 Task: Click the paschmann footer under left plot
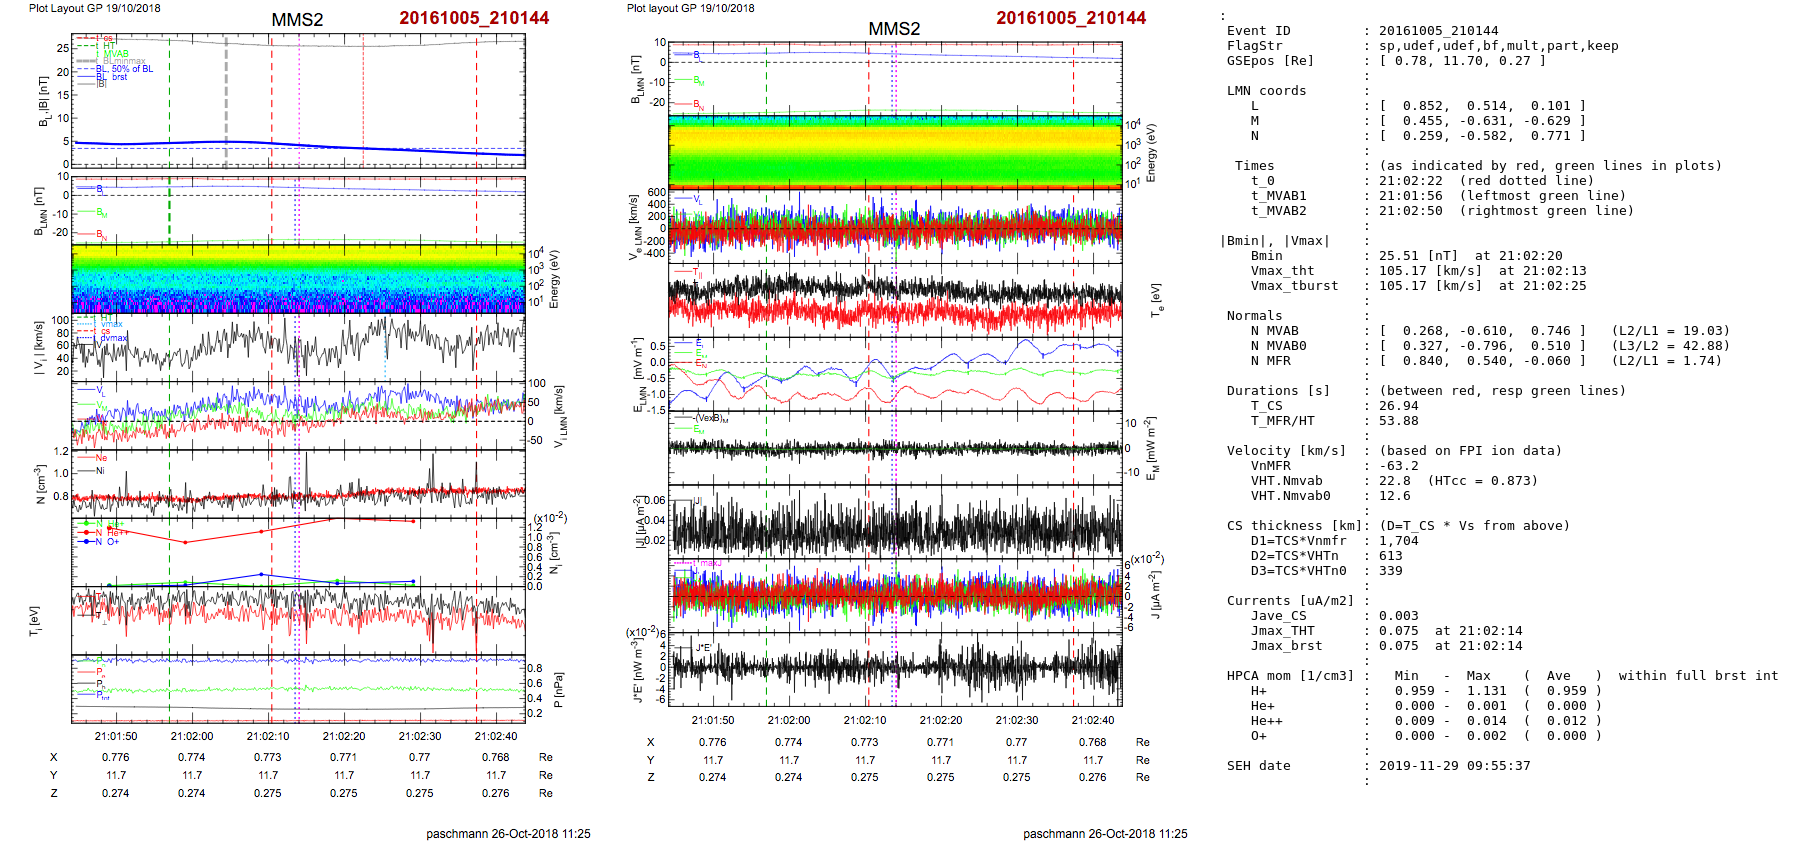pyautogui.click(x=508, y=833)
